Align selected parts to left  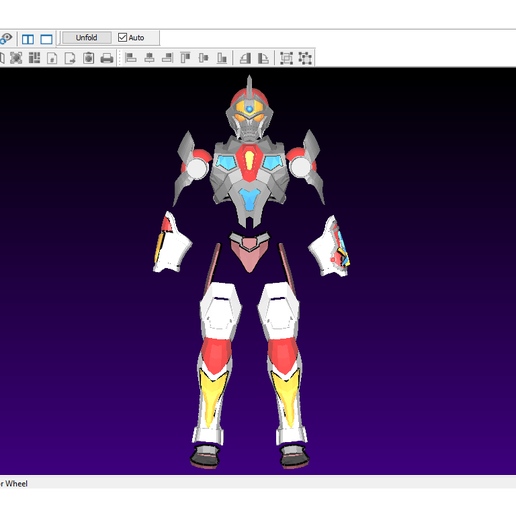[x=131, y=58]
